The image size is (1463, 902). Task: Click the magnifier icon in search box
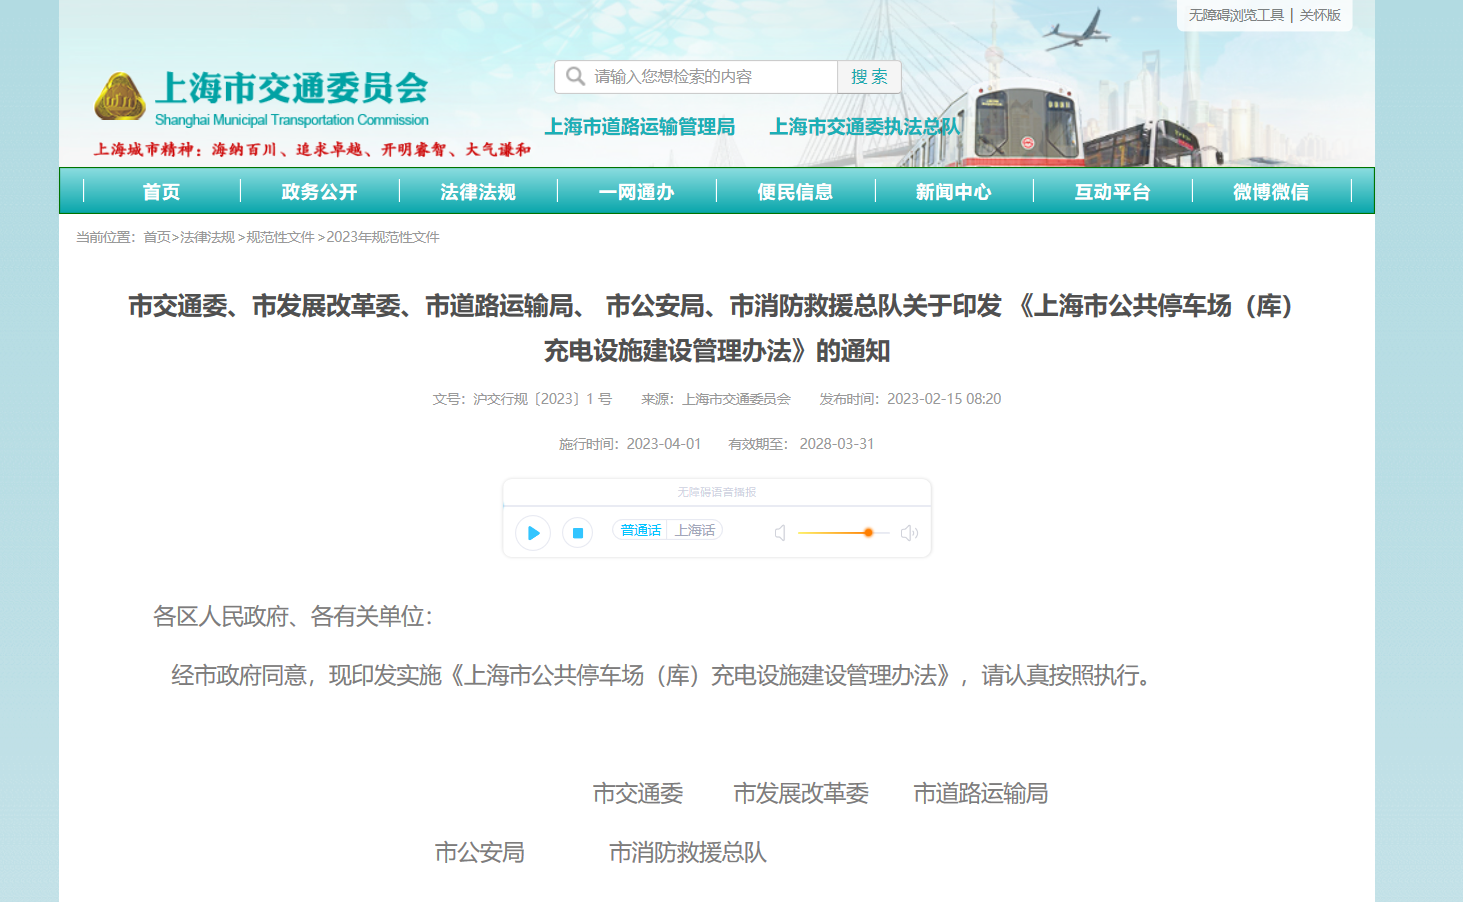coord(575,77)
